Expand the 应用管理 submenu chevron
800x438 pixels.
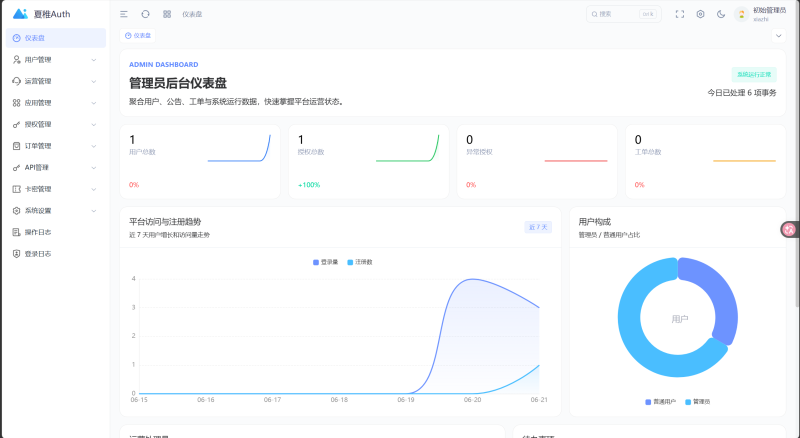pos(94,103)
